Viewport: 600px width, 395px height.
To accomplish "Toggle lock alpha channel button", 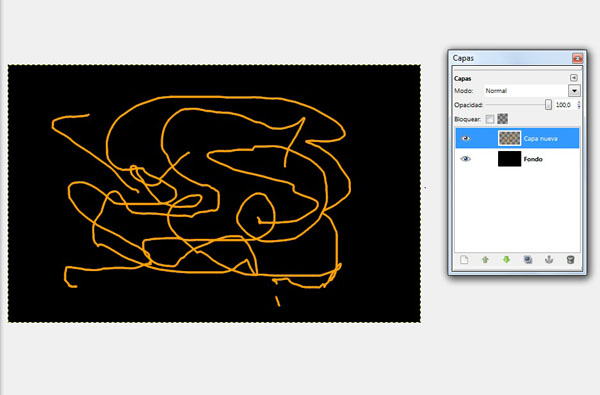I will pyautogui.click(x=502, y=119).
